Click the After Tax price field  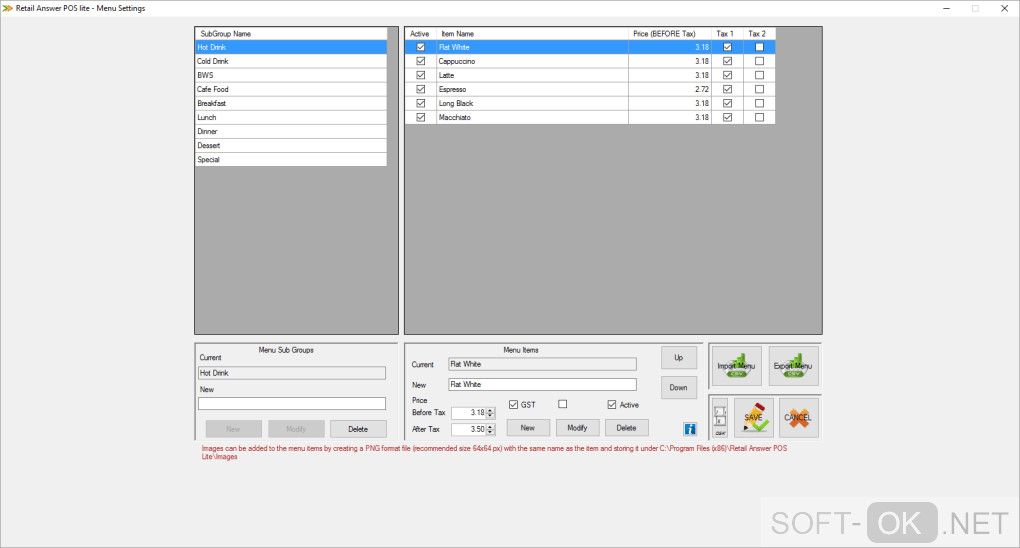(x=468, y=430)
